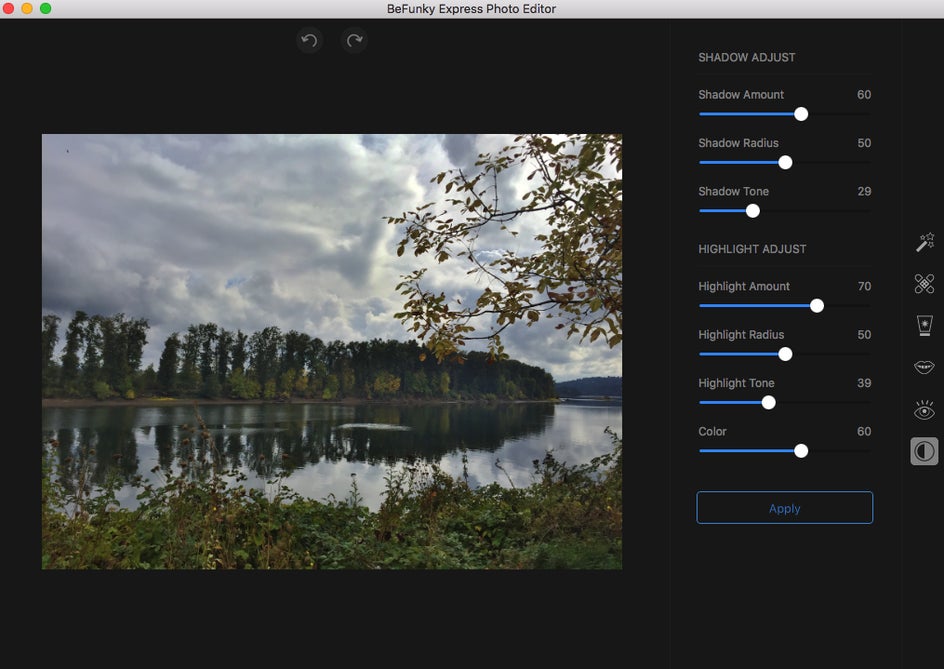Click the undo arrow icon
Viewport: 944px width, 669px height.
point(309,40)
